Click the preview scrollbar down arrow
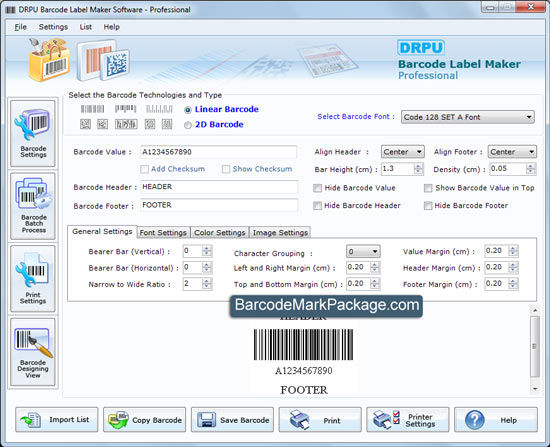The width and height of the screenshot is (550, 447). pos(535,389)
